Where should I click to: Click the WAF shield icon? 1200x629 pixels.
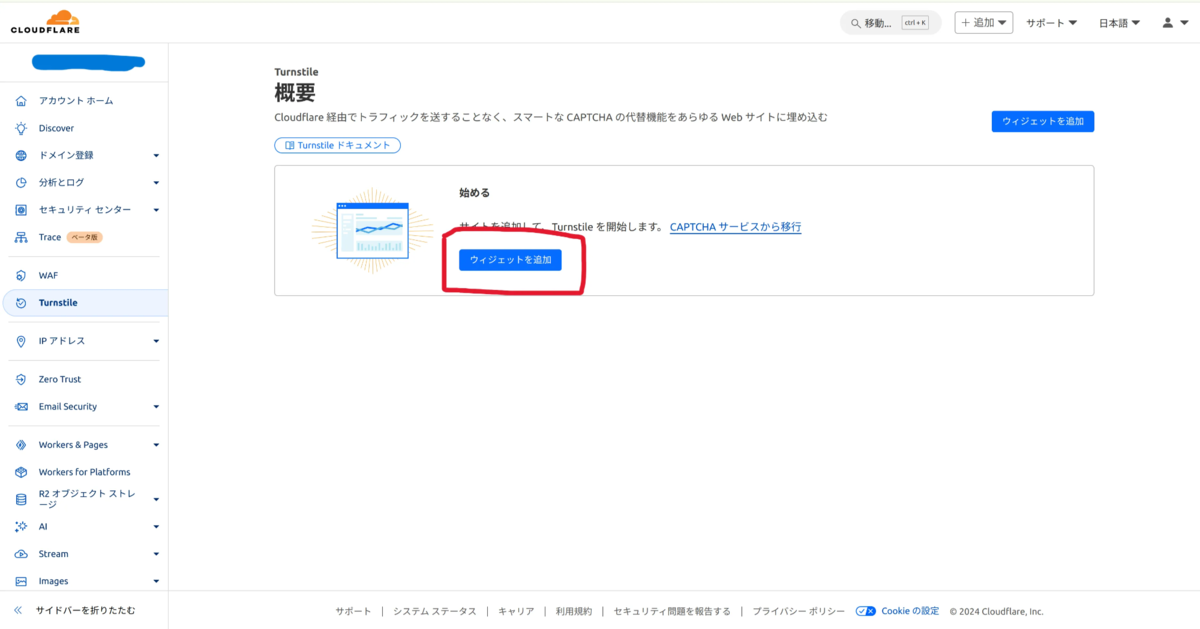coord(21,275)
